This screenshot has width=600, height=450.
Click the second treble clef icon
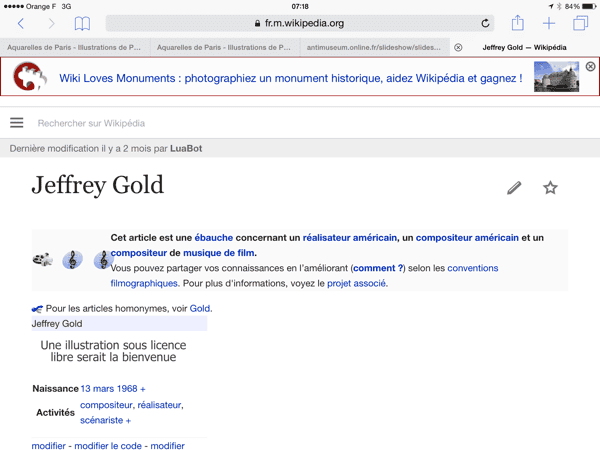[103, 260]
